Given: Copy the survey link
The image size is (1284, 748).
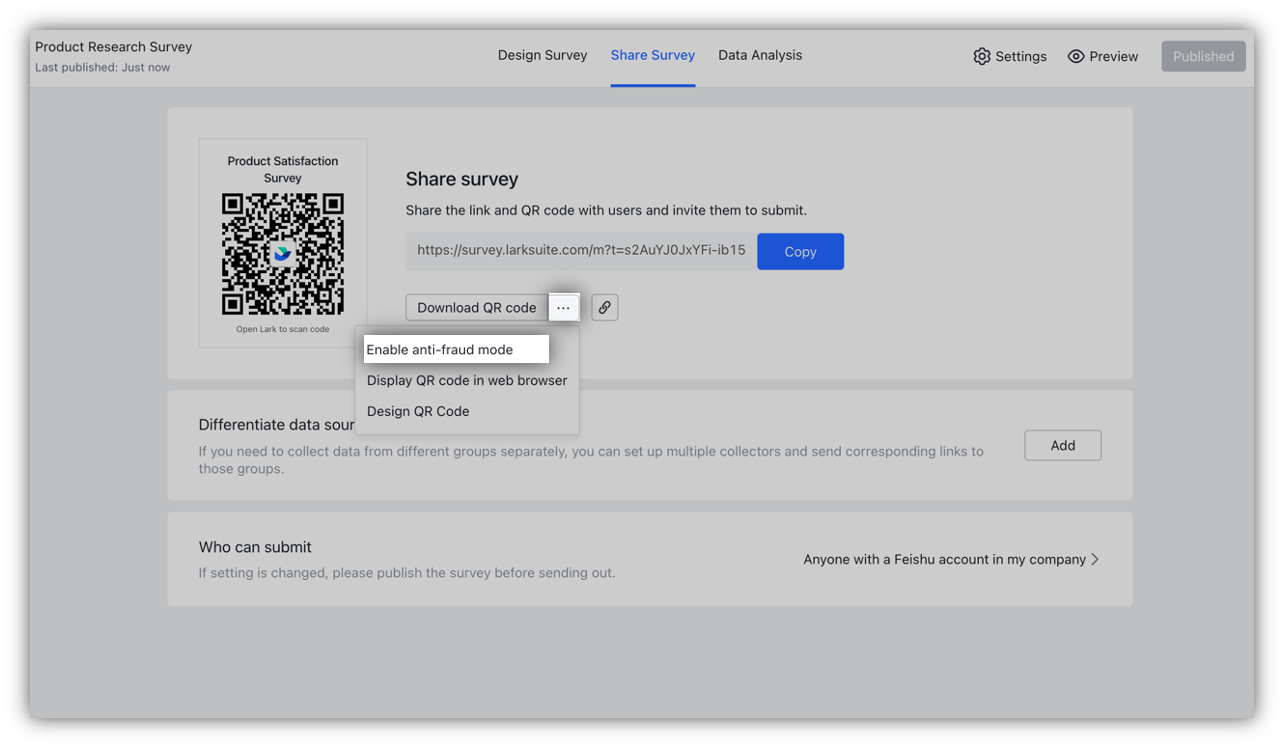Looking at the screenshot, I should click(800, 251).
